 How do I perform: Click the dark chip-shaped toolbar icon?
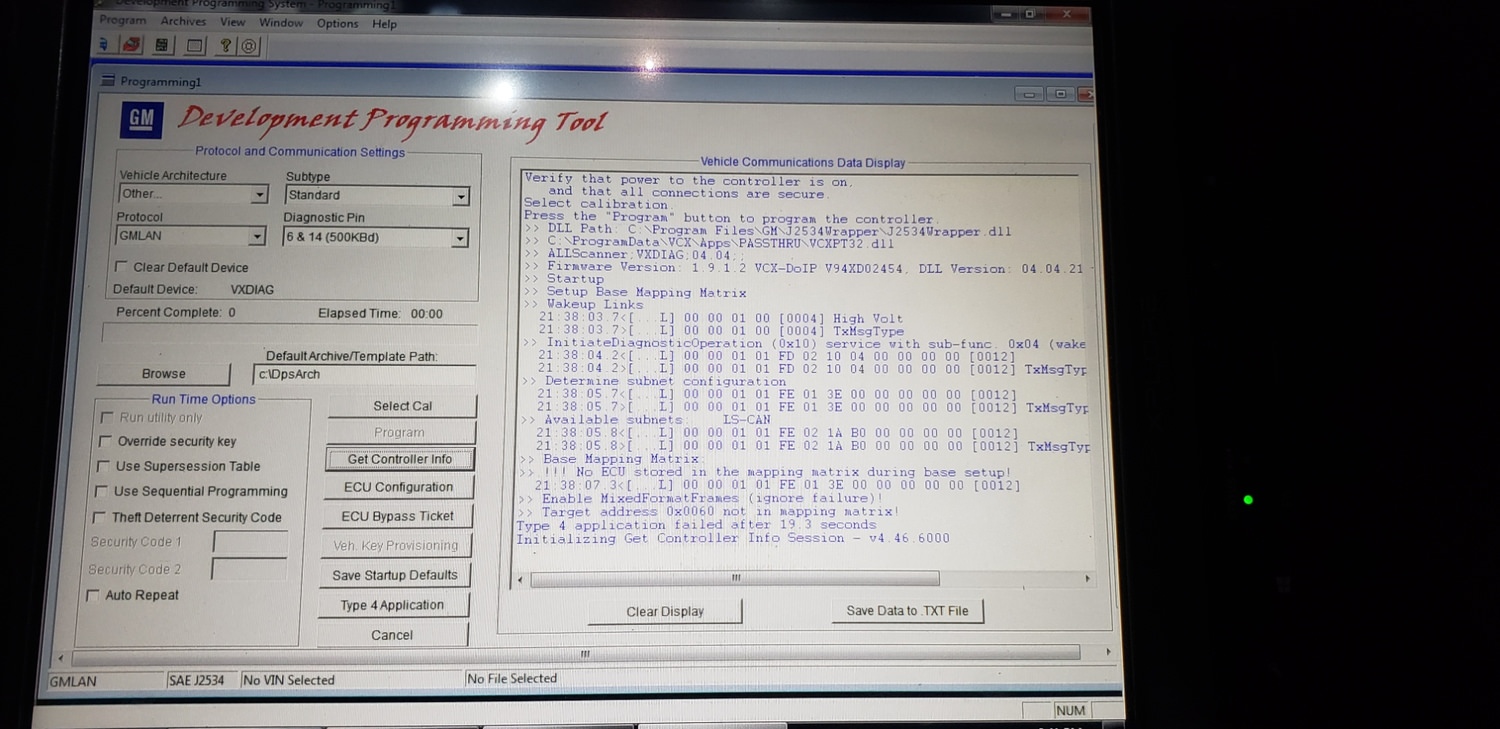pos(162,45)
